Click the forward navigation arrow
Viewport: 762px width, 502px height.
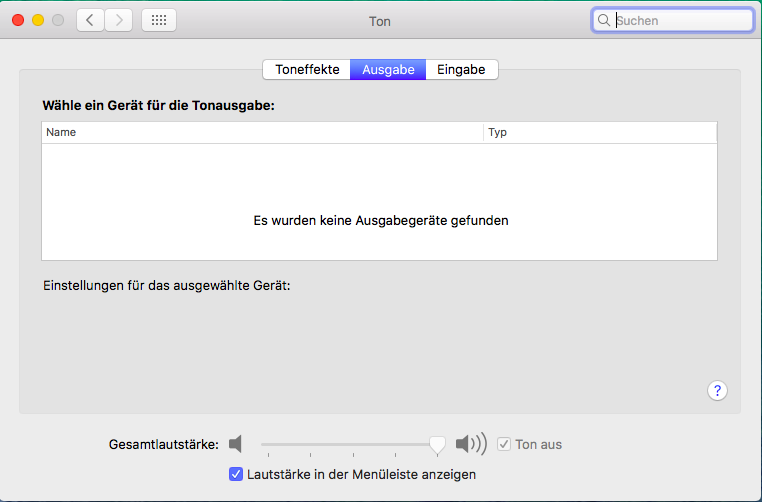pyautogui.click(x=118, y=20)
